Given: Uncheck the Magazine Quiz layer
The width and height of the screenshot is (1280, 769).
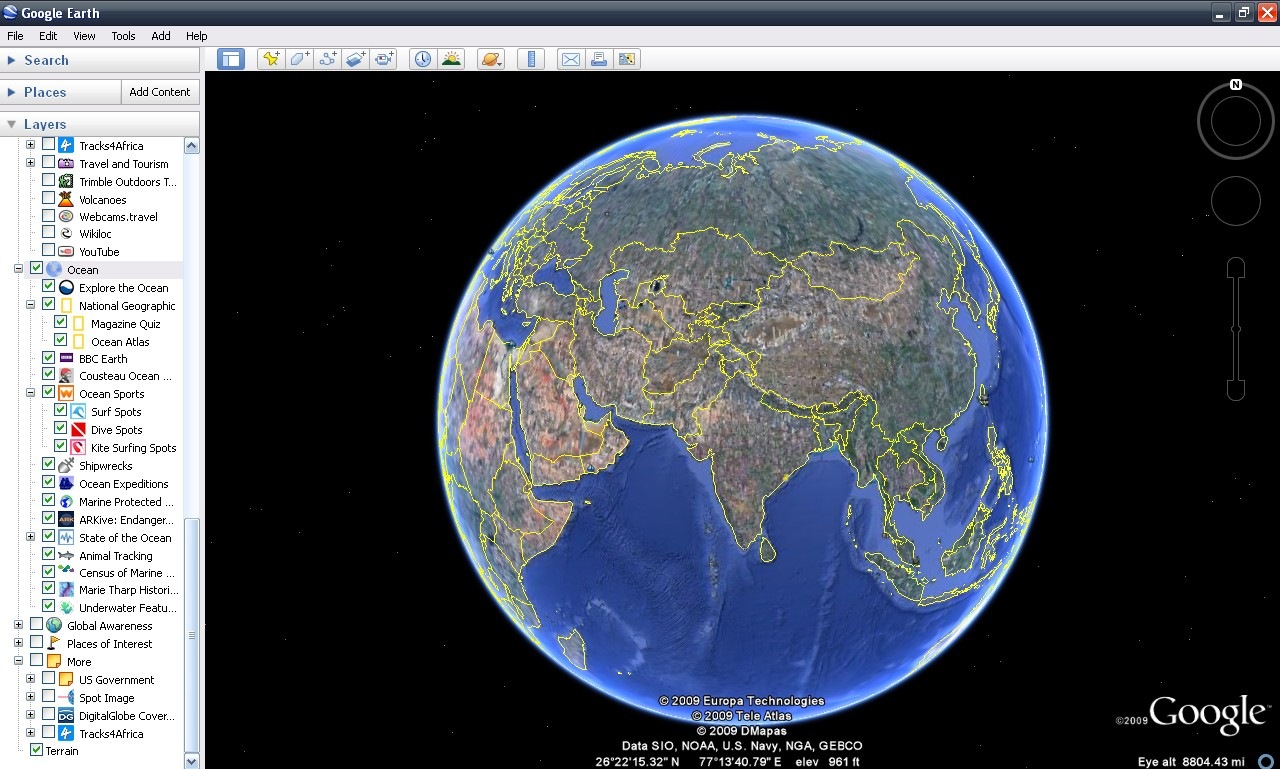Looking at the screenshot, I should pyautogui.click(x=60, y=322).
